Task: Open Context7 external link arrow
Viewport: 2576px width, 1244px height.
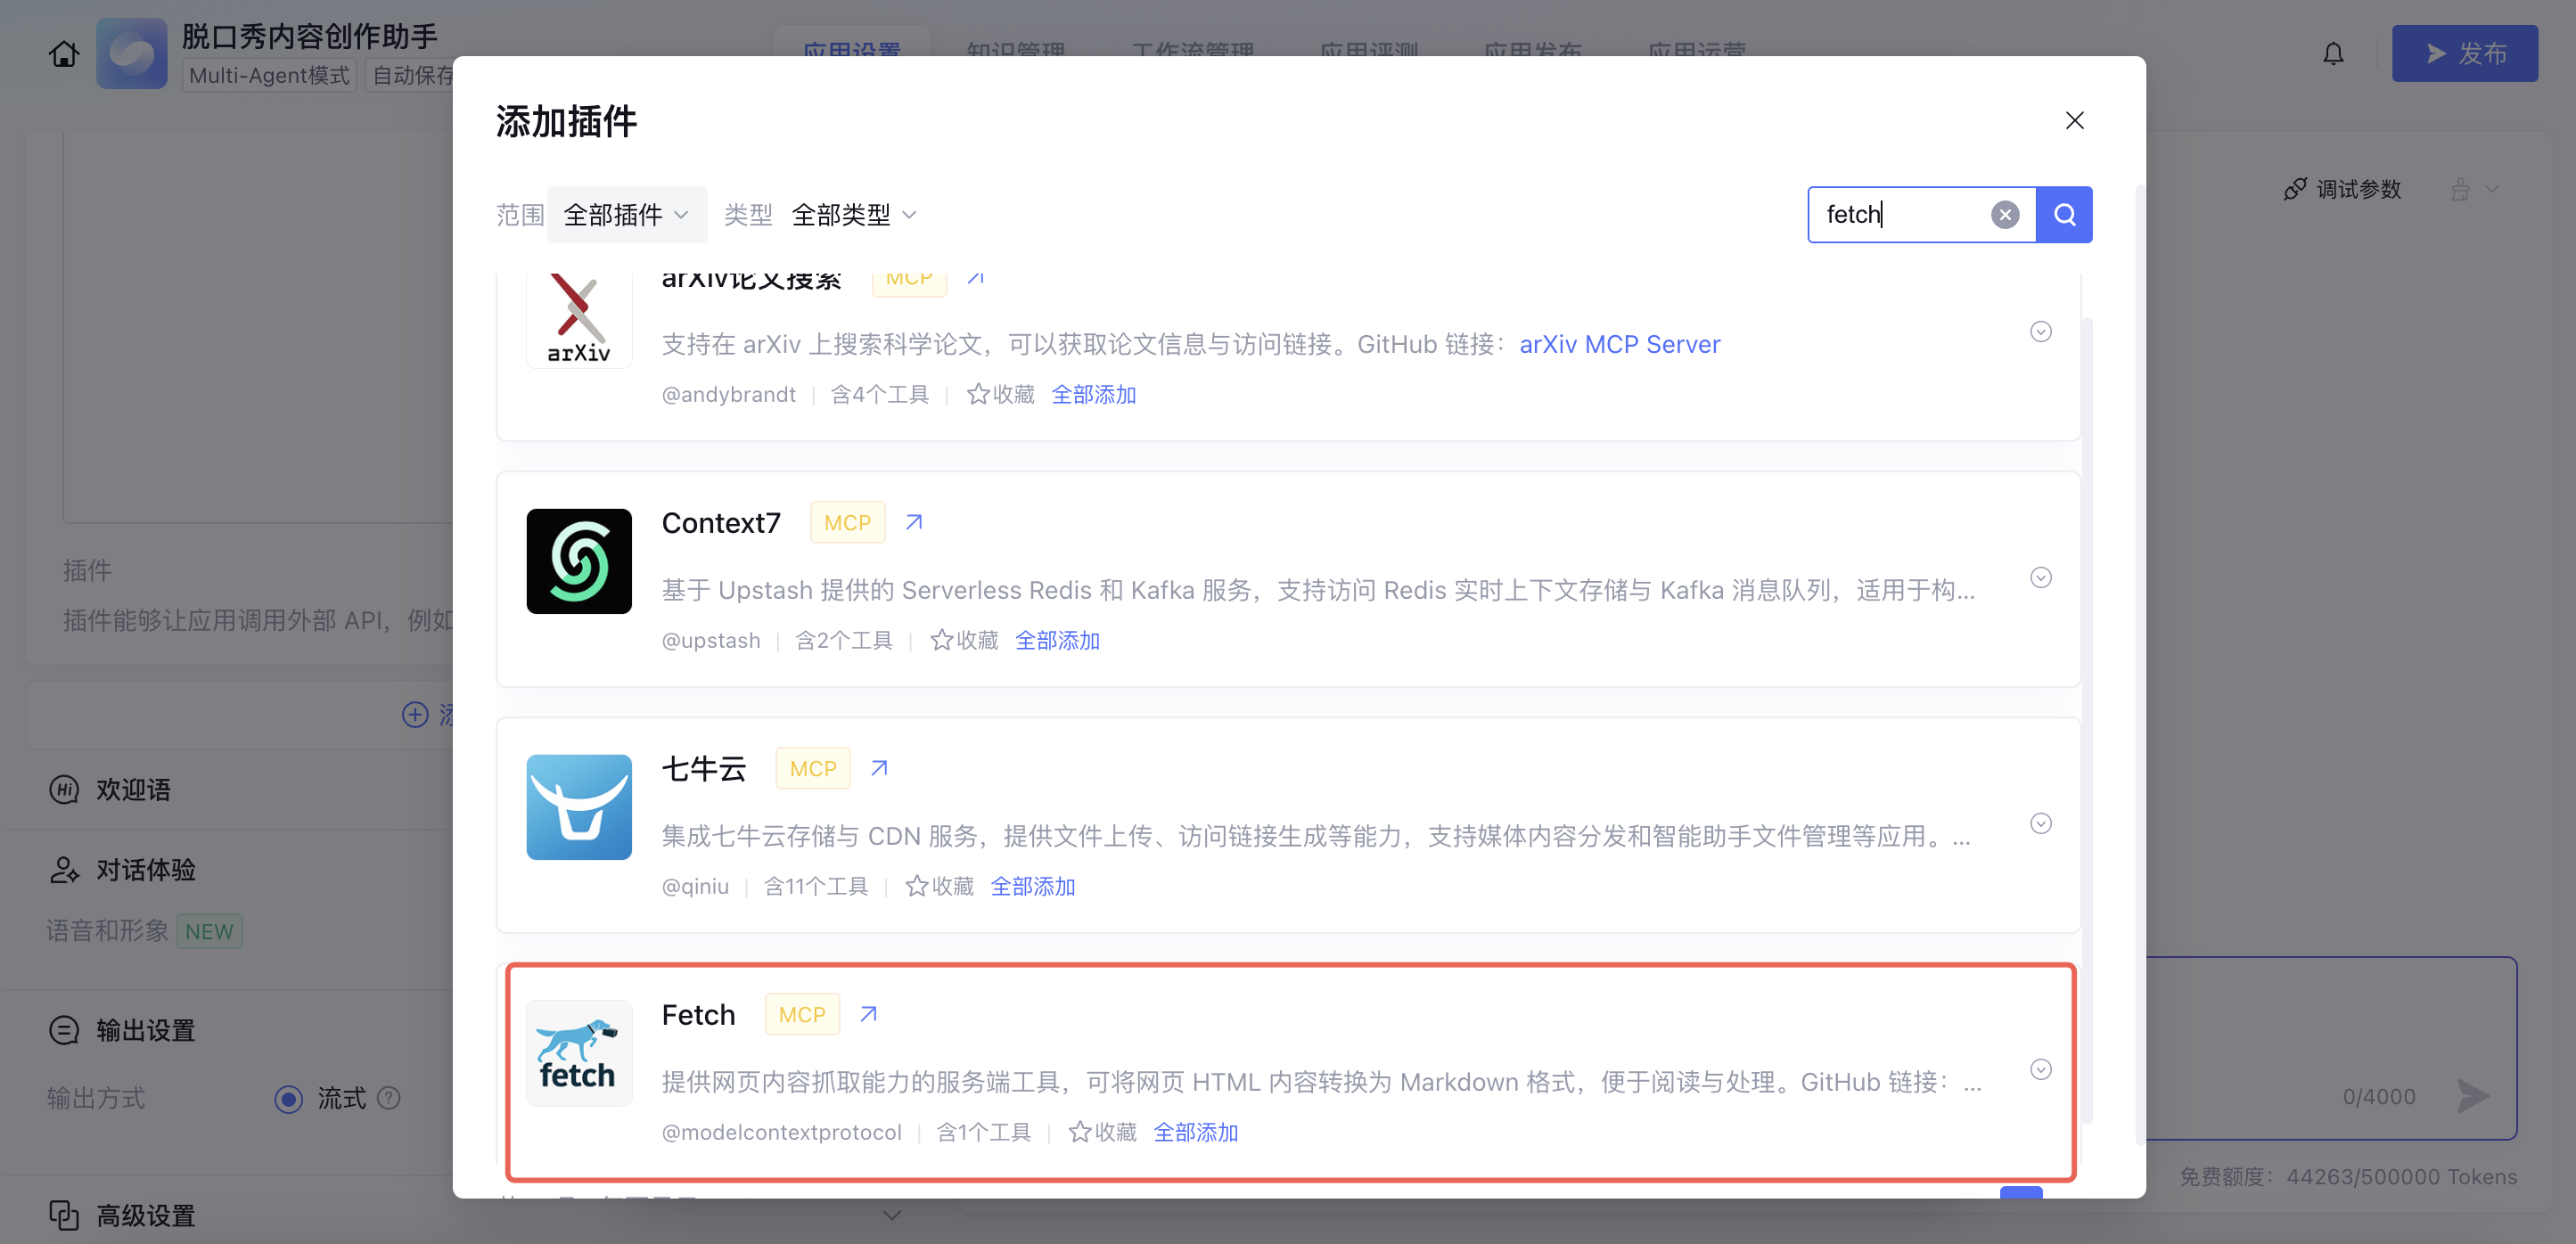Action: pos(913,522)
